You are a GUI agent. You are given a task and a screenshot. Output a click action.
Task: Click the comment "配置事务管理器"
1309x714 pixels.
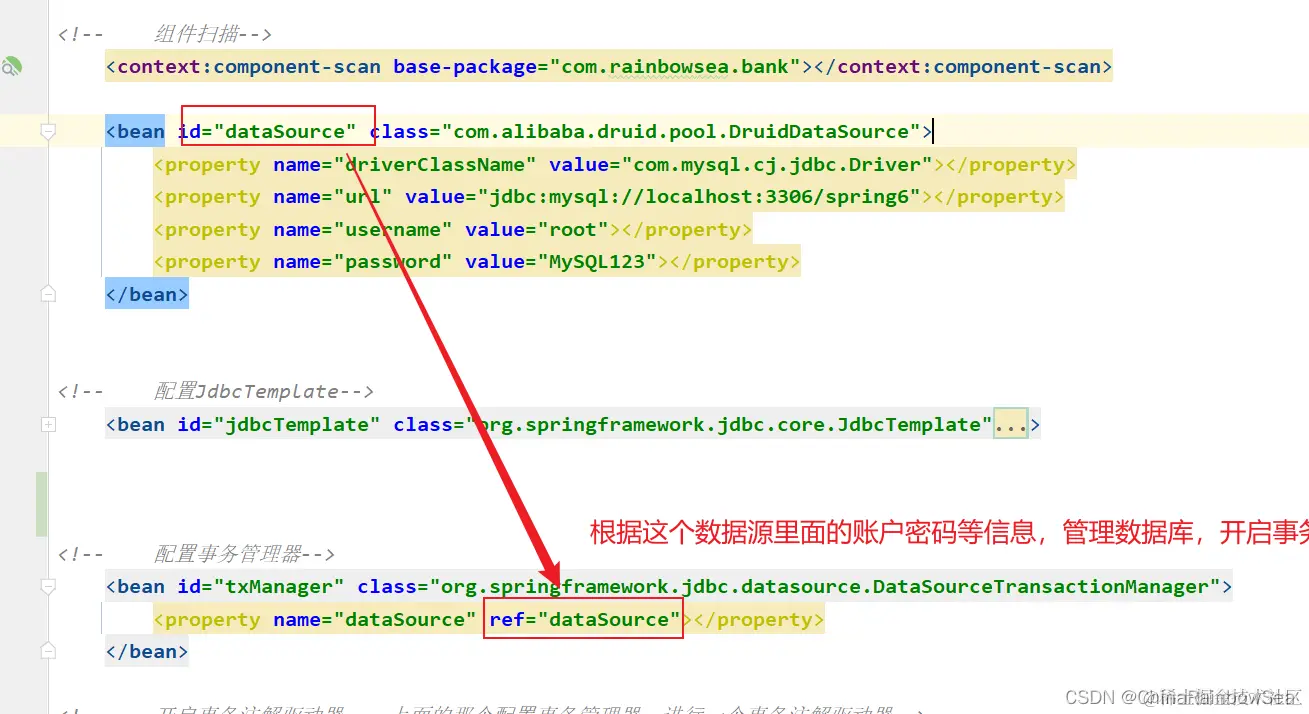(227, 554)
